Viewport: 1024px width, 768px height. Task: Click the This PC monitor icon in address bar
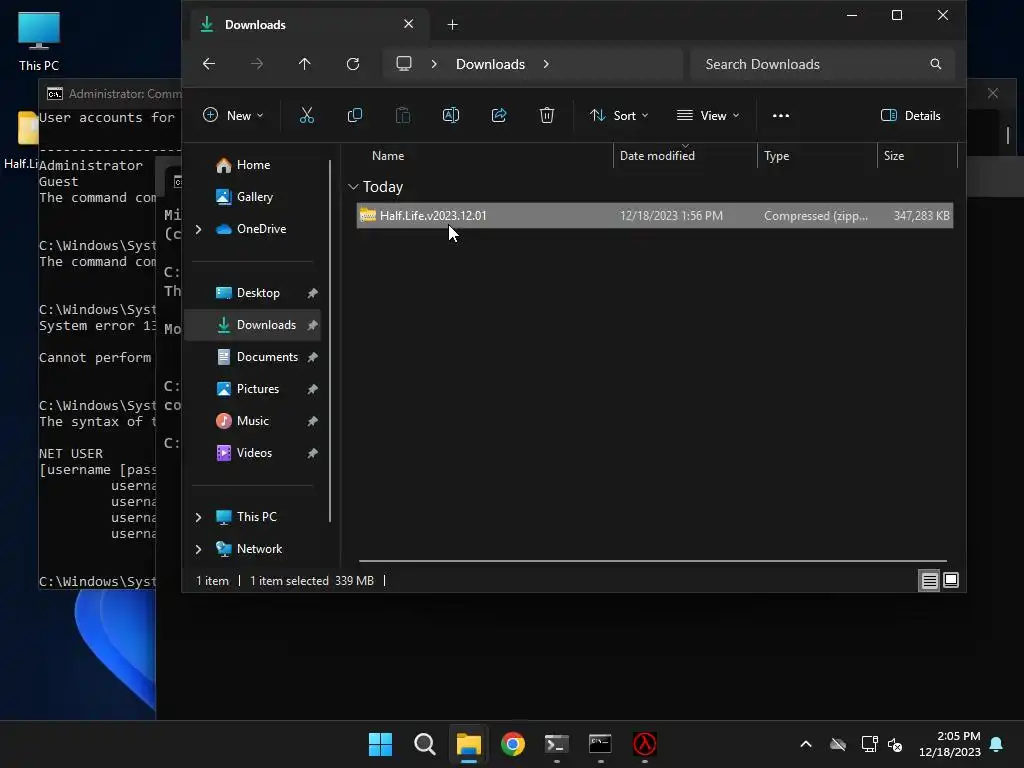[x=404, y=63]
